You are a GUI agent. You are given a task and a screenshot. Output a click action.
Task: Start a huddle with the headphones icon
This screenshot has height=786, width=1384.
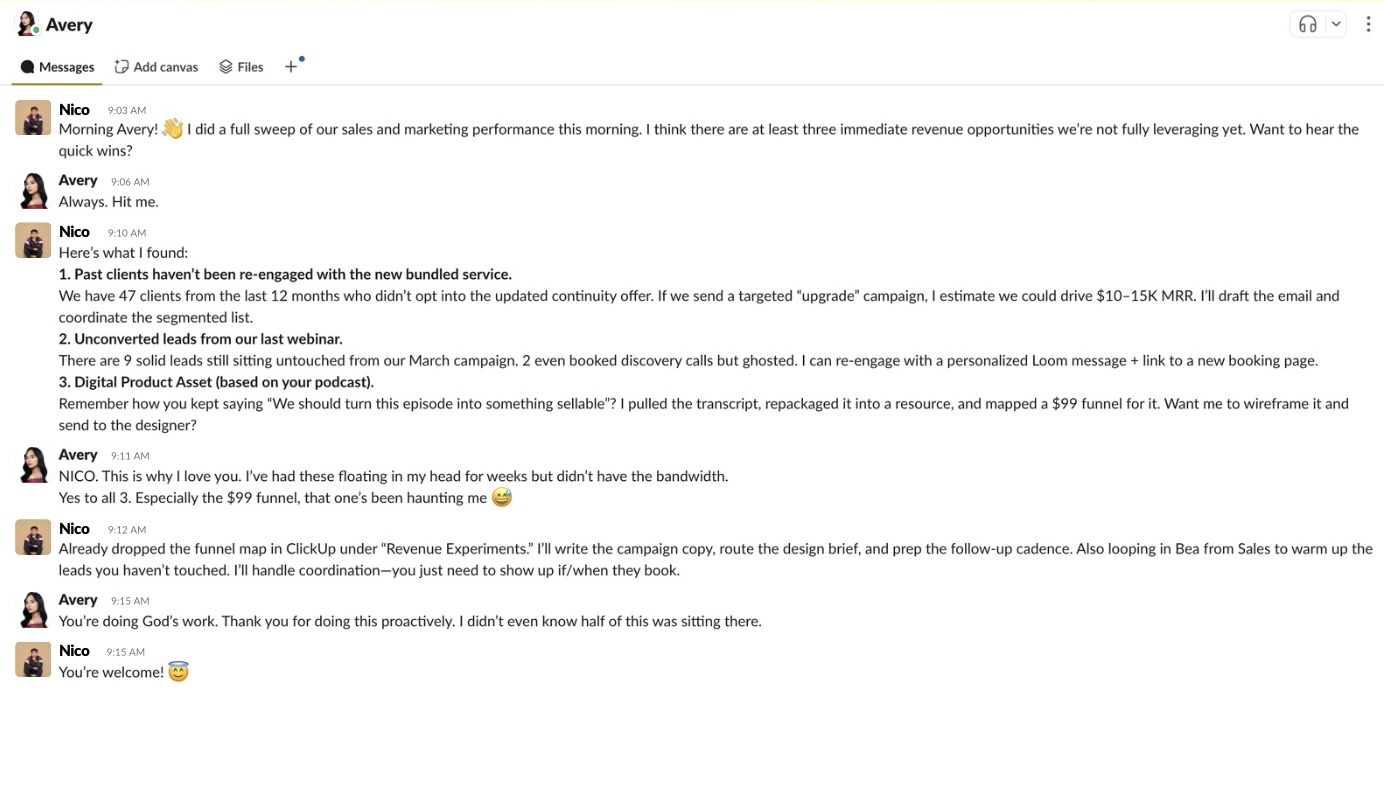(1307, 25)
